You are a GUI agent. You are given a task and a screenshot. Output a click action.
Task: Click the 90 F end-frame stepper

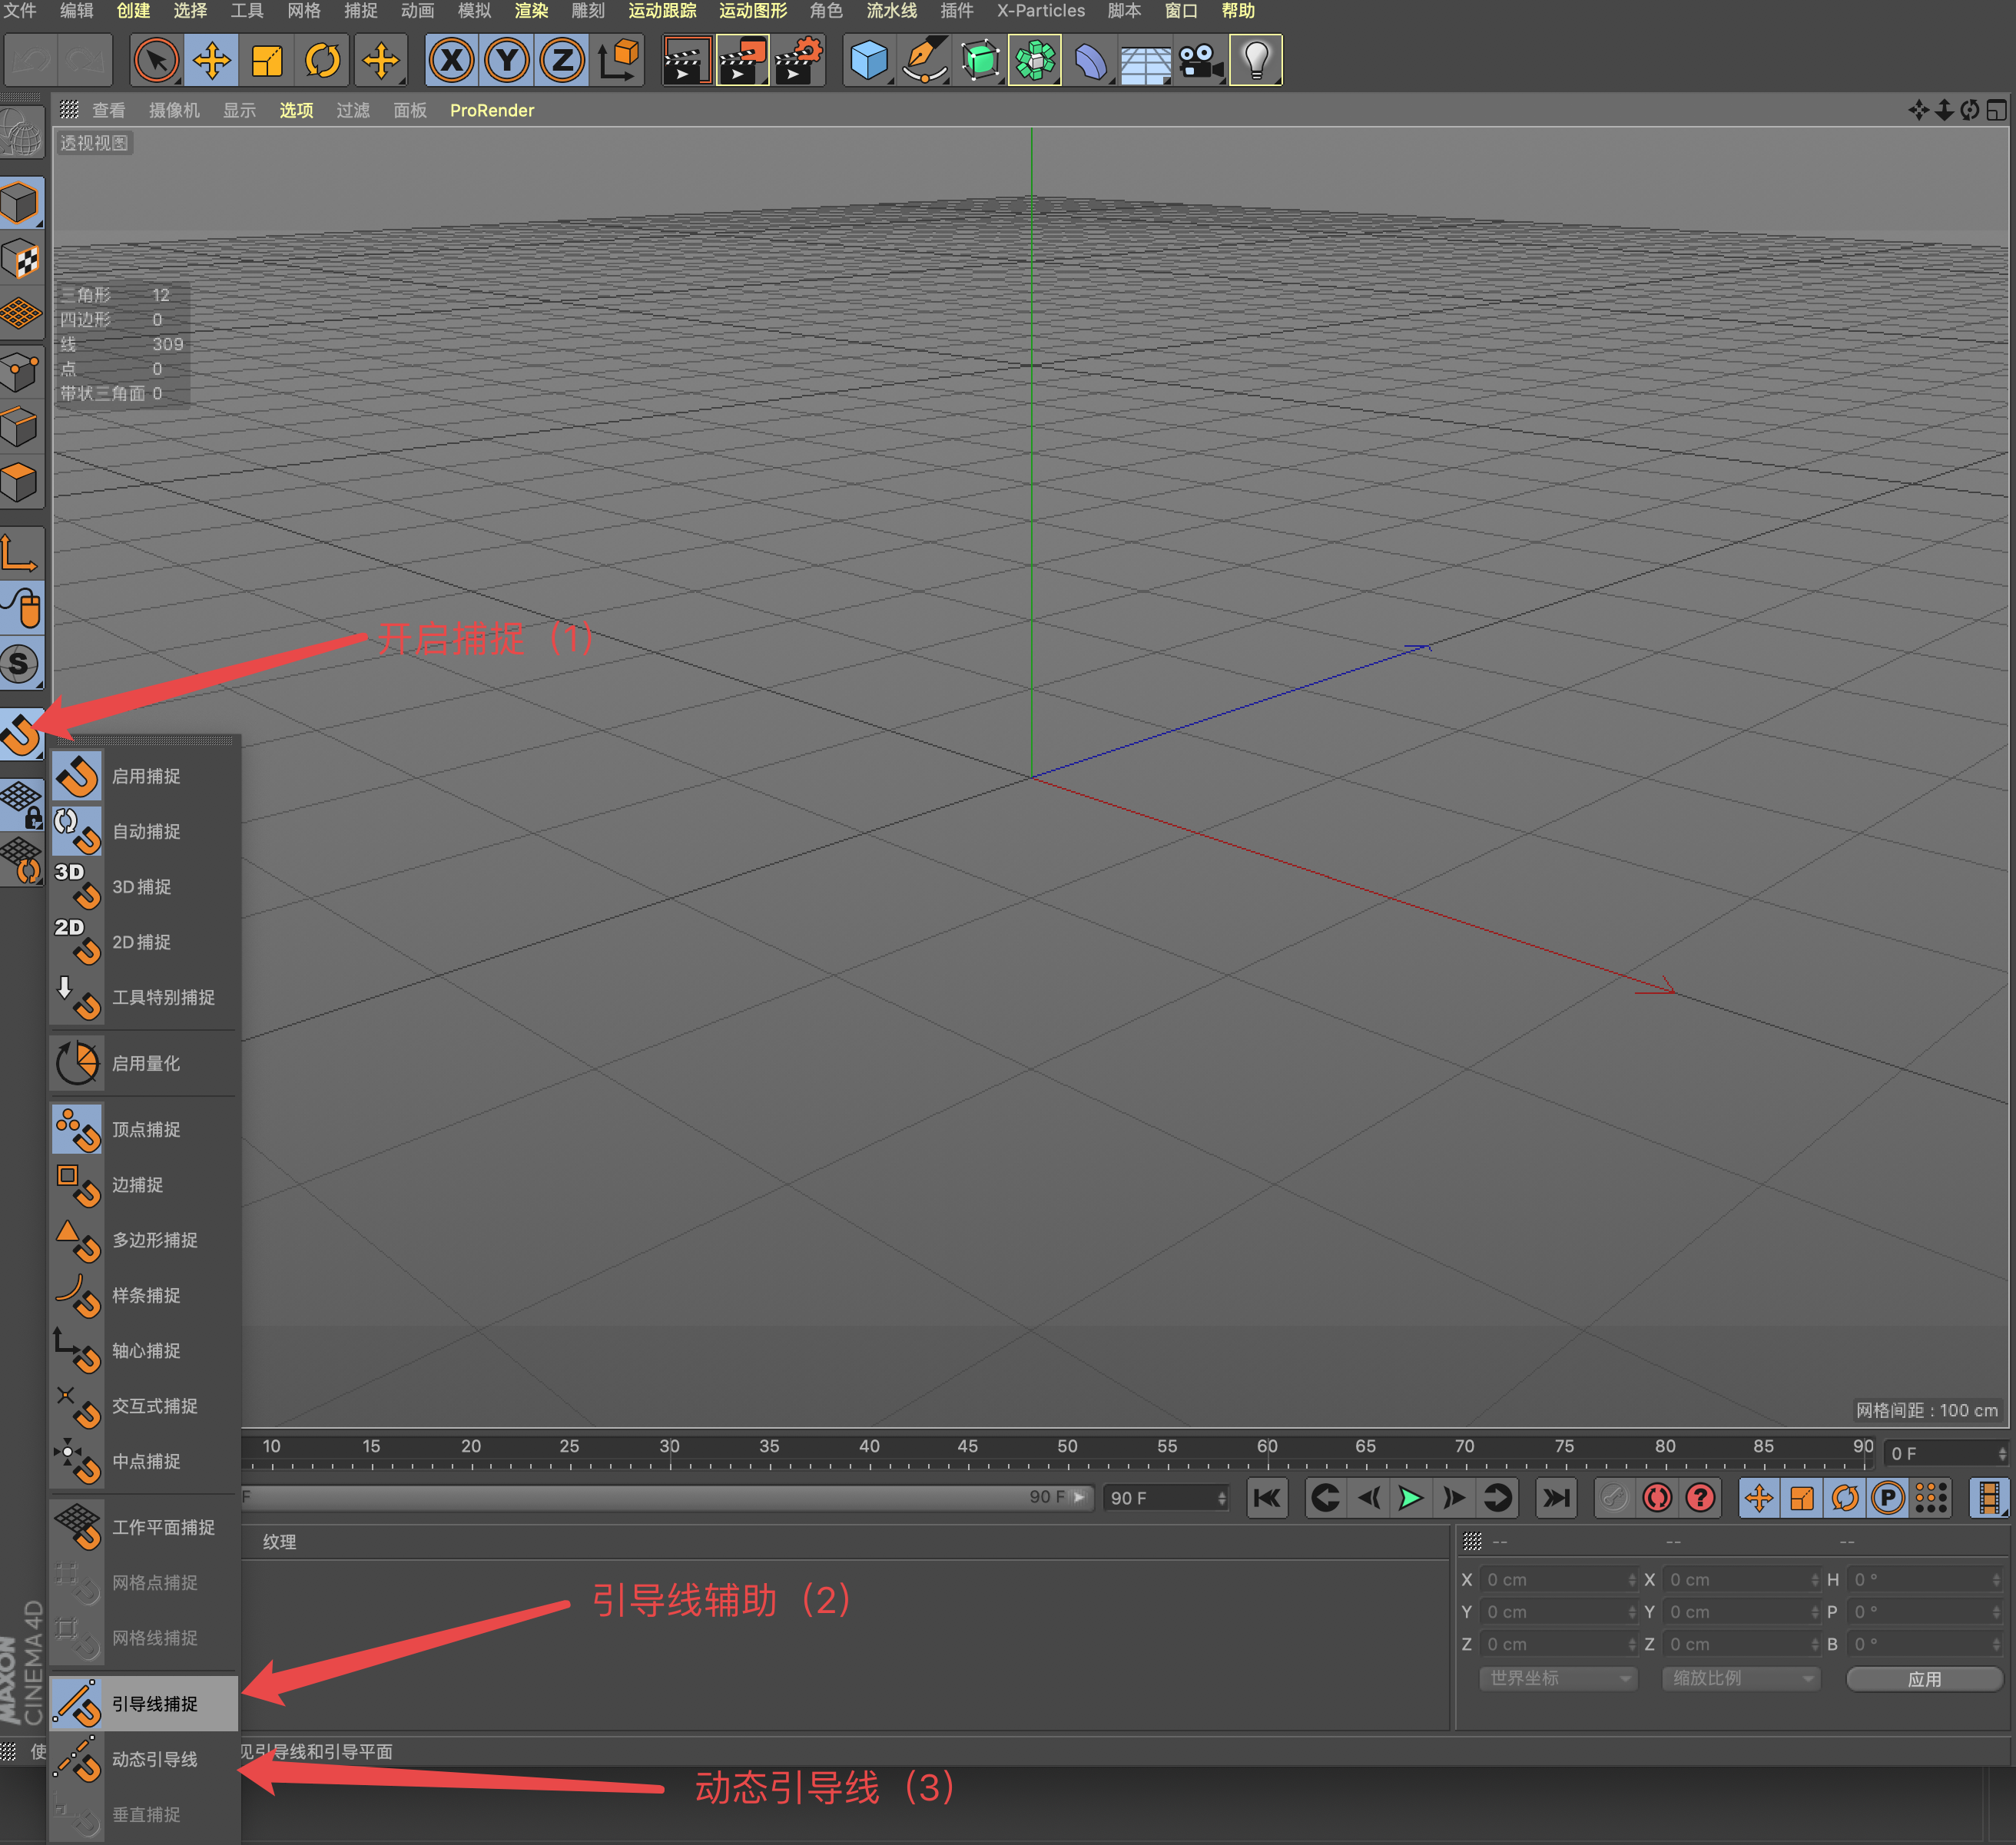click(1221, 1498)
